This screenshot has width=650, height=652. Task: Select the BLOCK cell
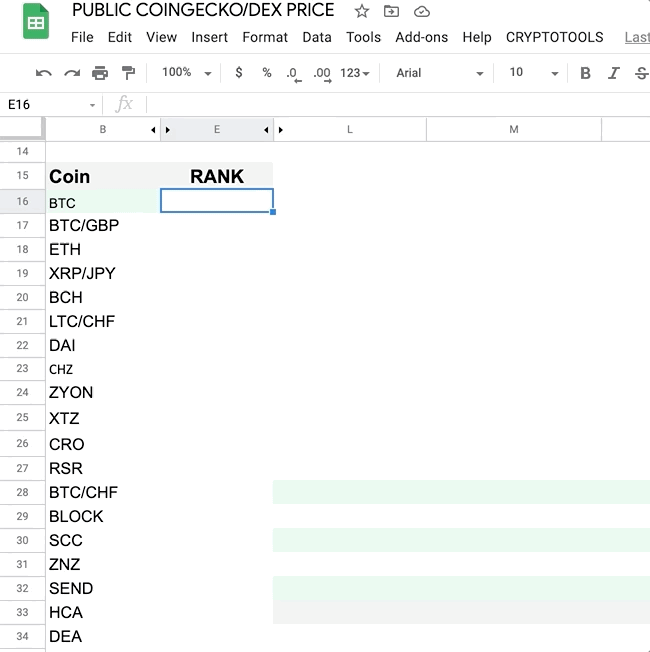tap(103, 516)
